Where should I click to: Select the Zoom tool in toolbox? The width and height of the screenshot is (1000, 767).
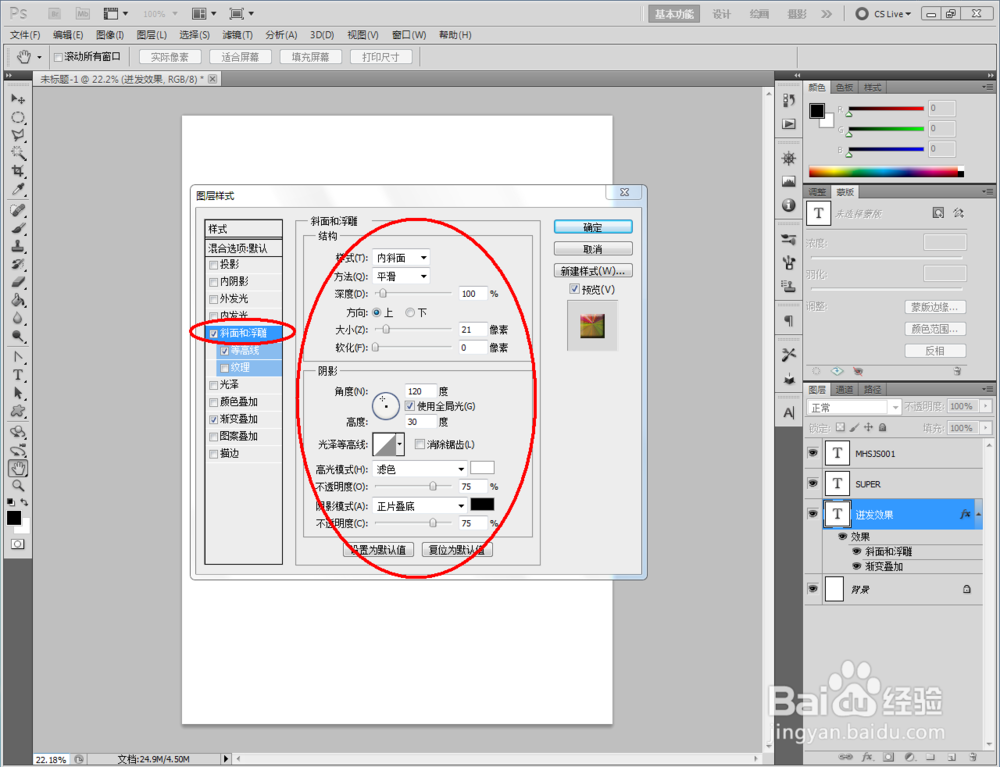point(18,486)
